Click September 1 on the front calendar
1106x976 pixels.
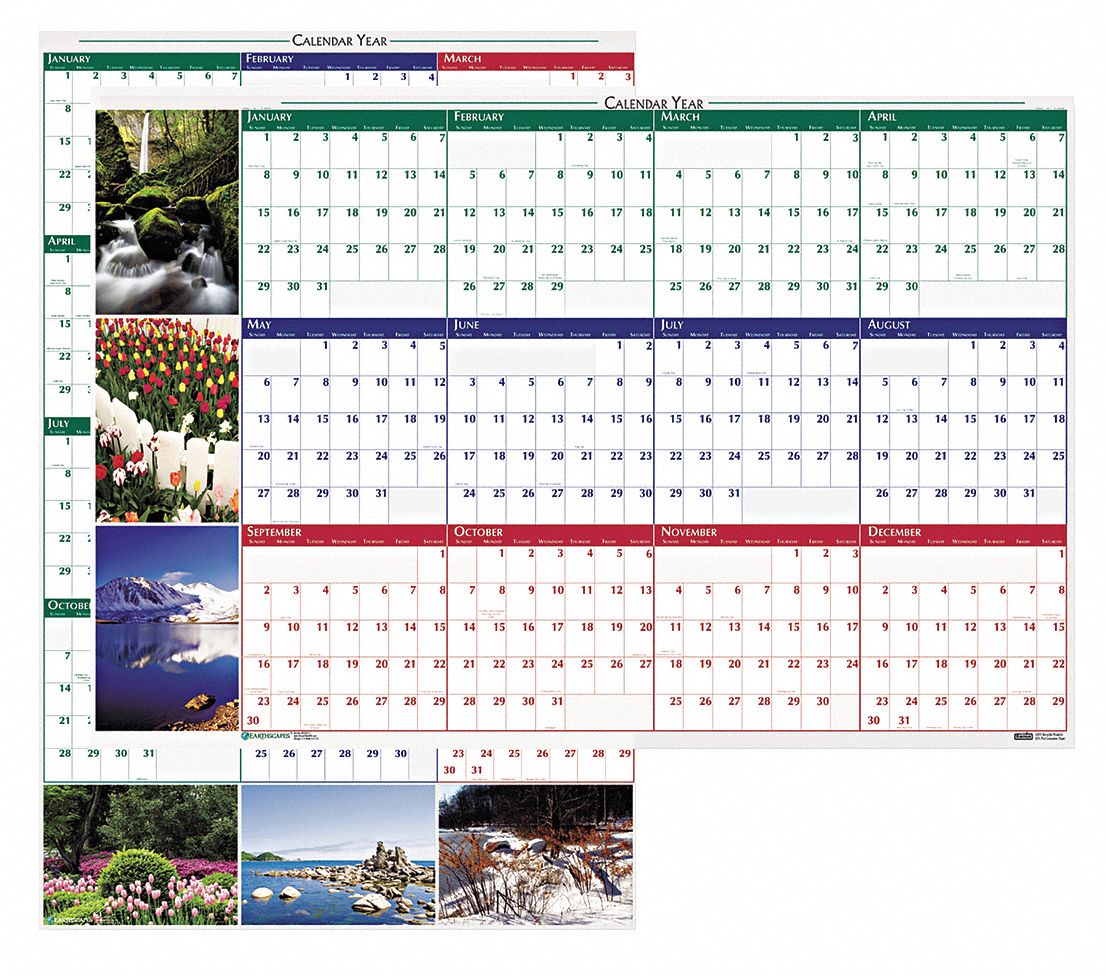(433, 564)
